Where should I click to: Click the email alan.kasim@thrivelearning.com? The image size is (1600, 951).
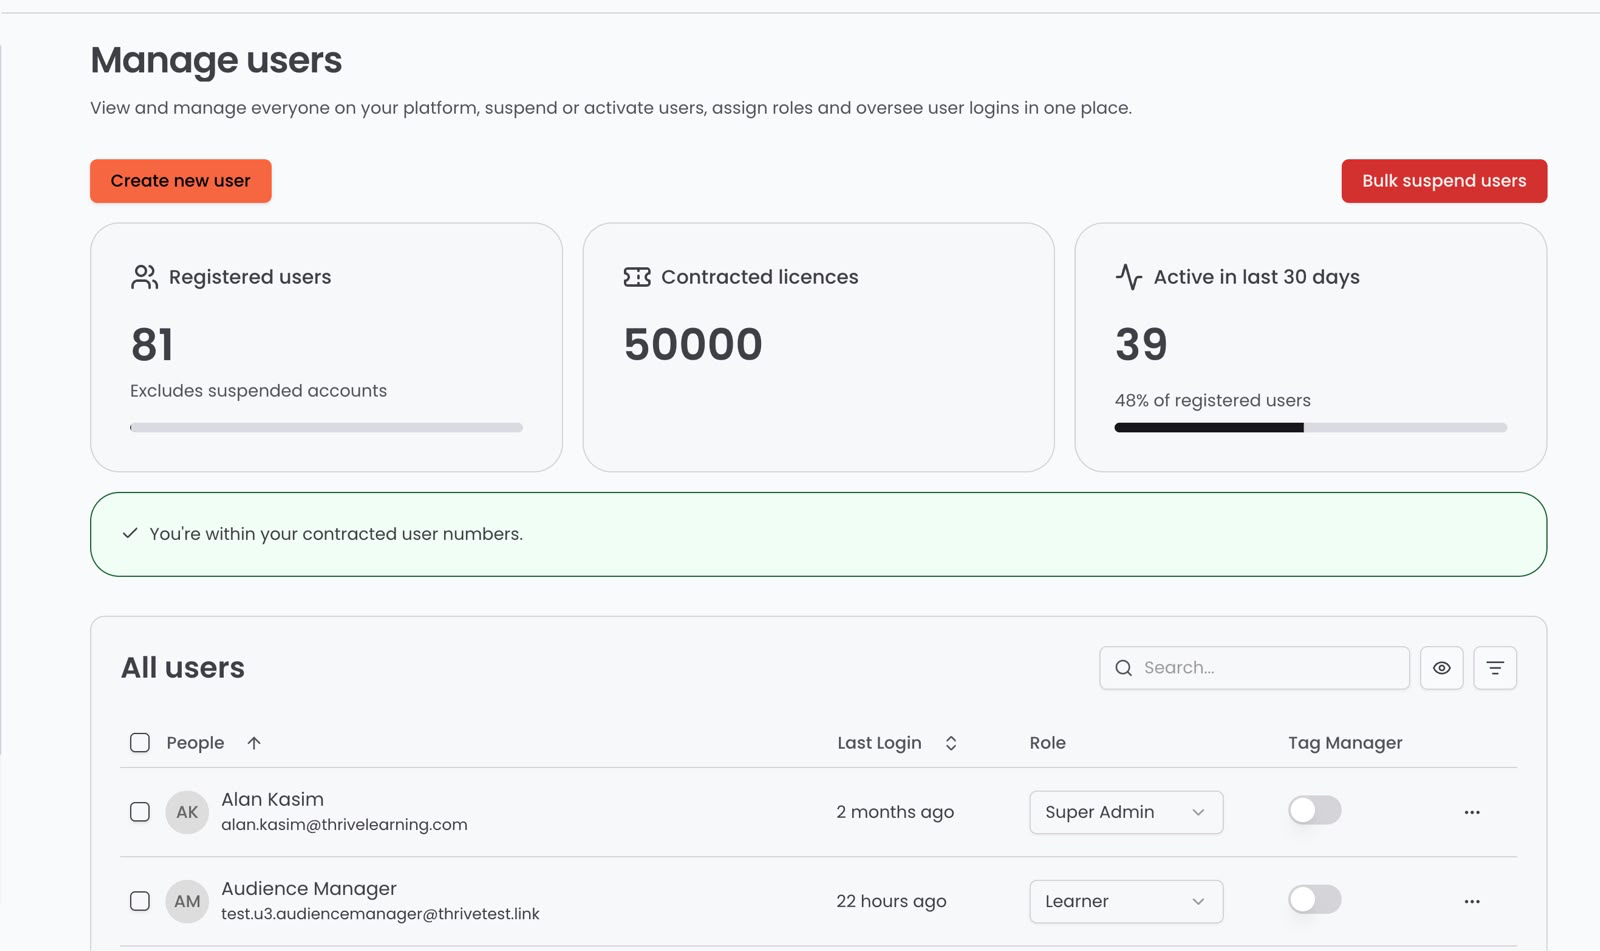344,825
